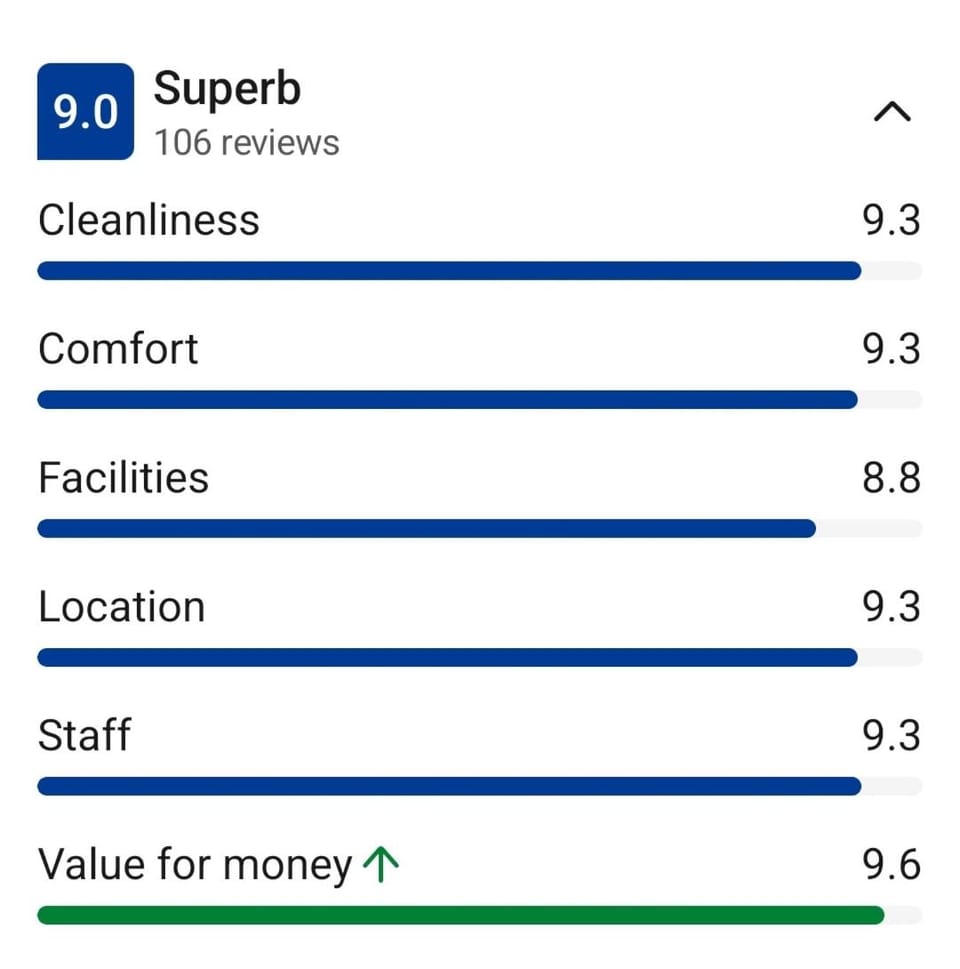Select the Facilities category label
This screenshot has width=960, height=969.
pos(124,478)
